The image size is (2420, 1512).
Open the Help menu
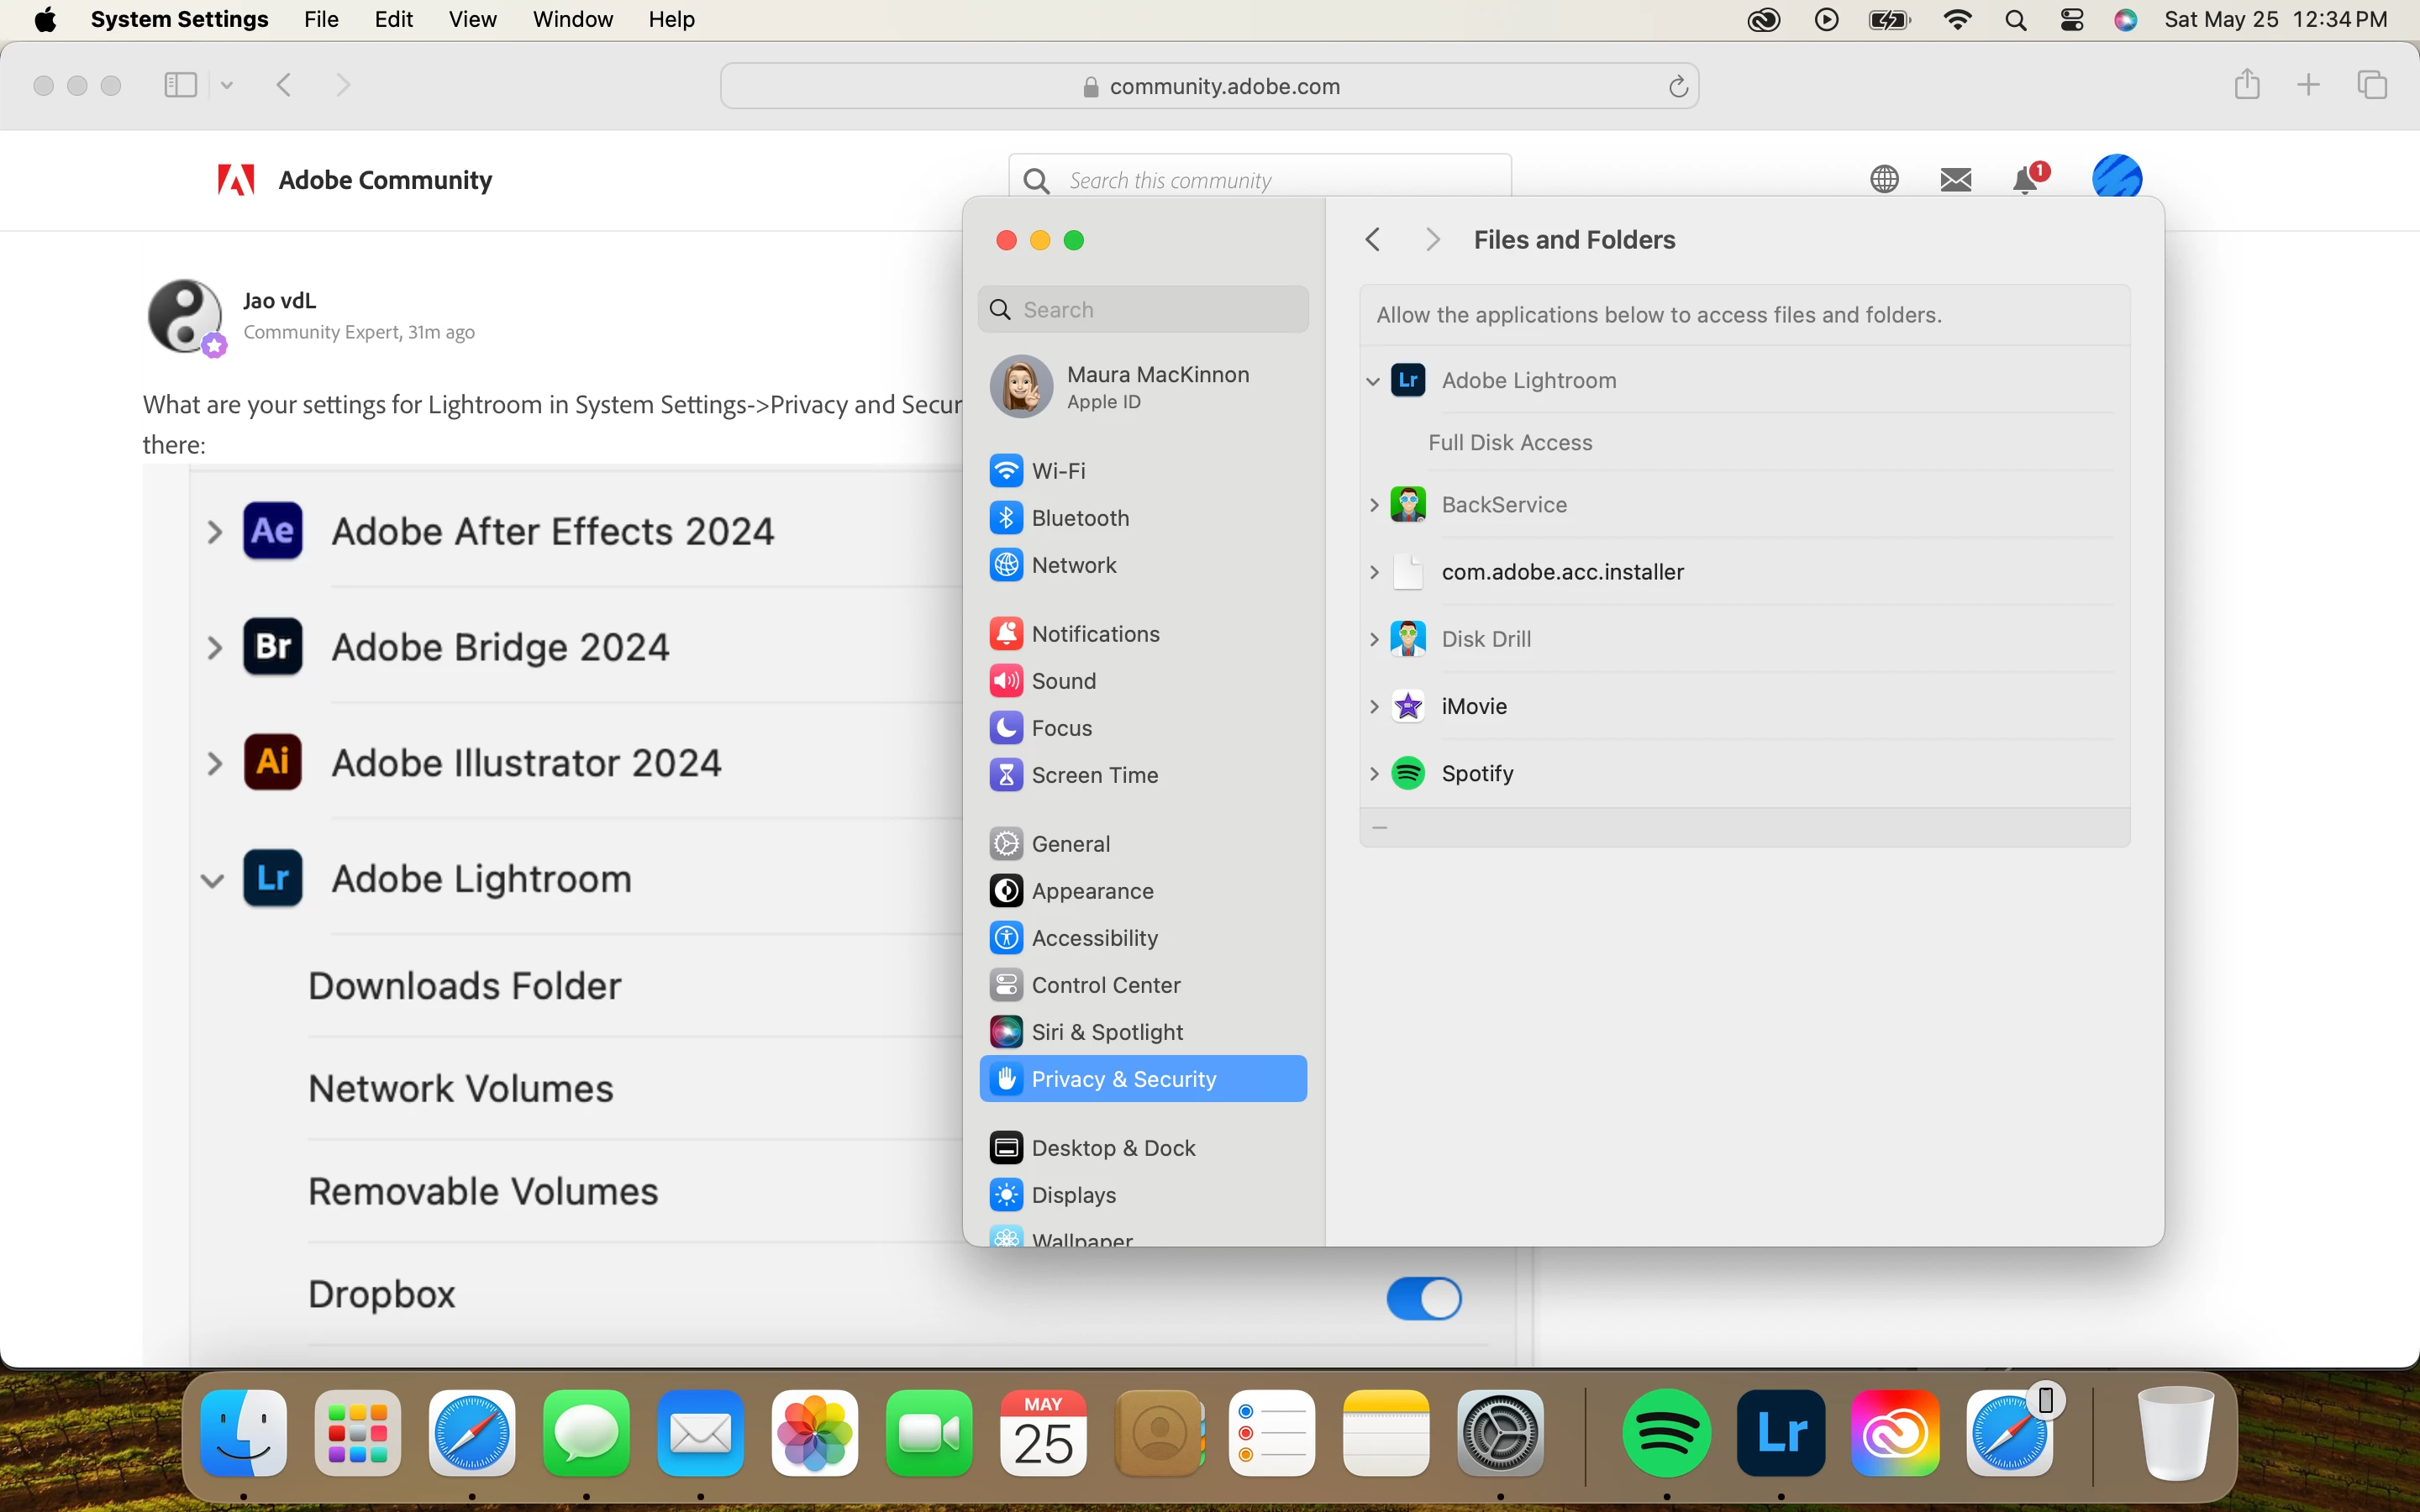pyautogui.click(x=671, y=20)
